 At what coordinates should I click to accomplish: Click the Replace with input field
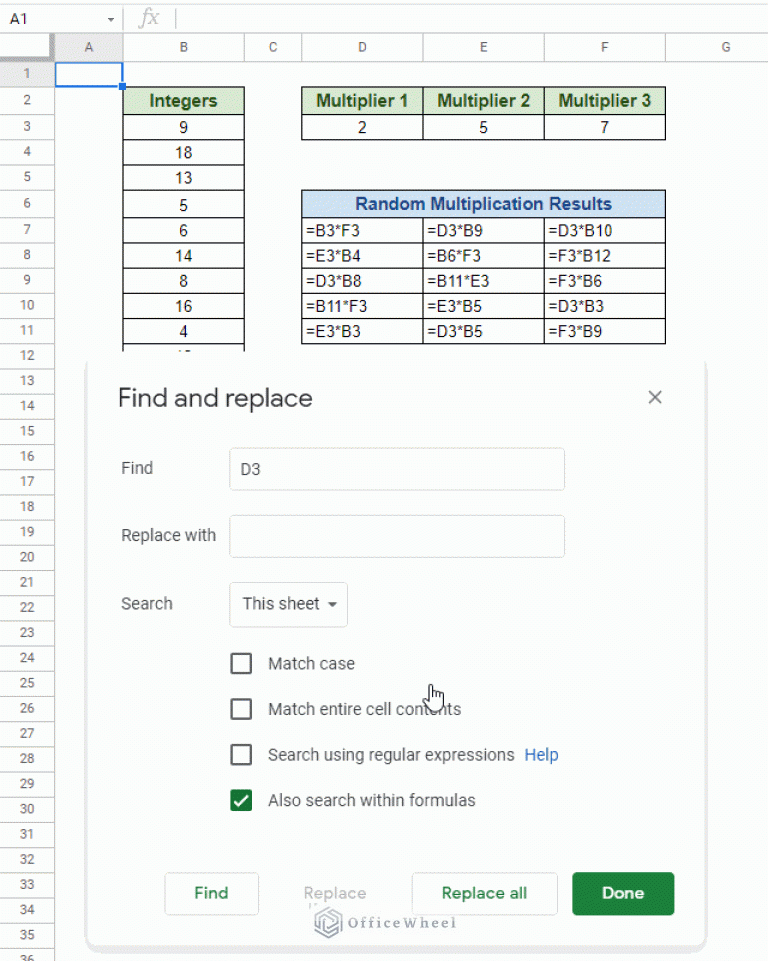(x=397, y=536)
